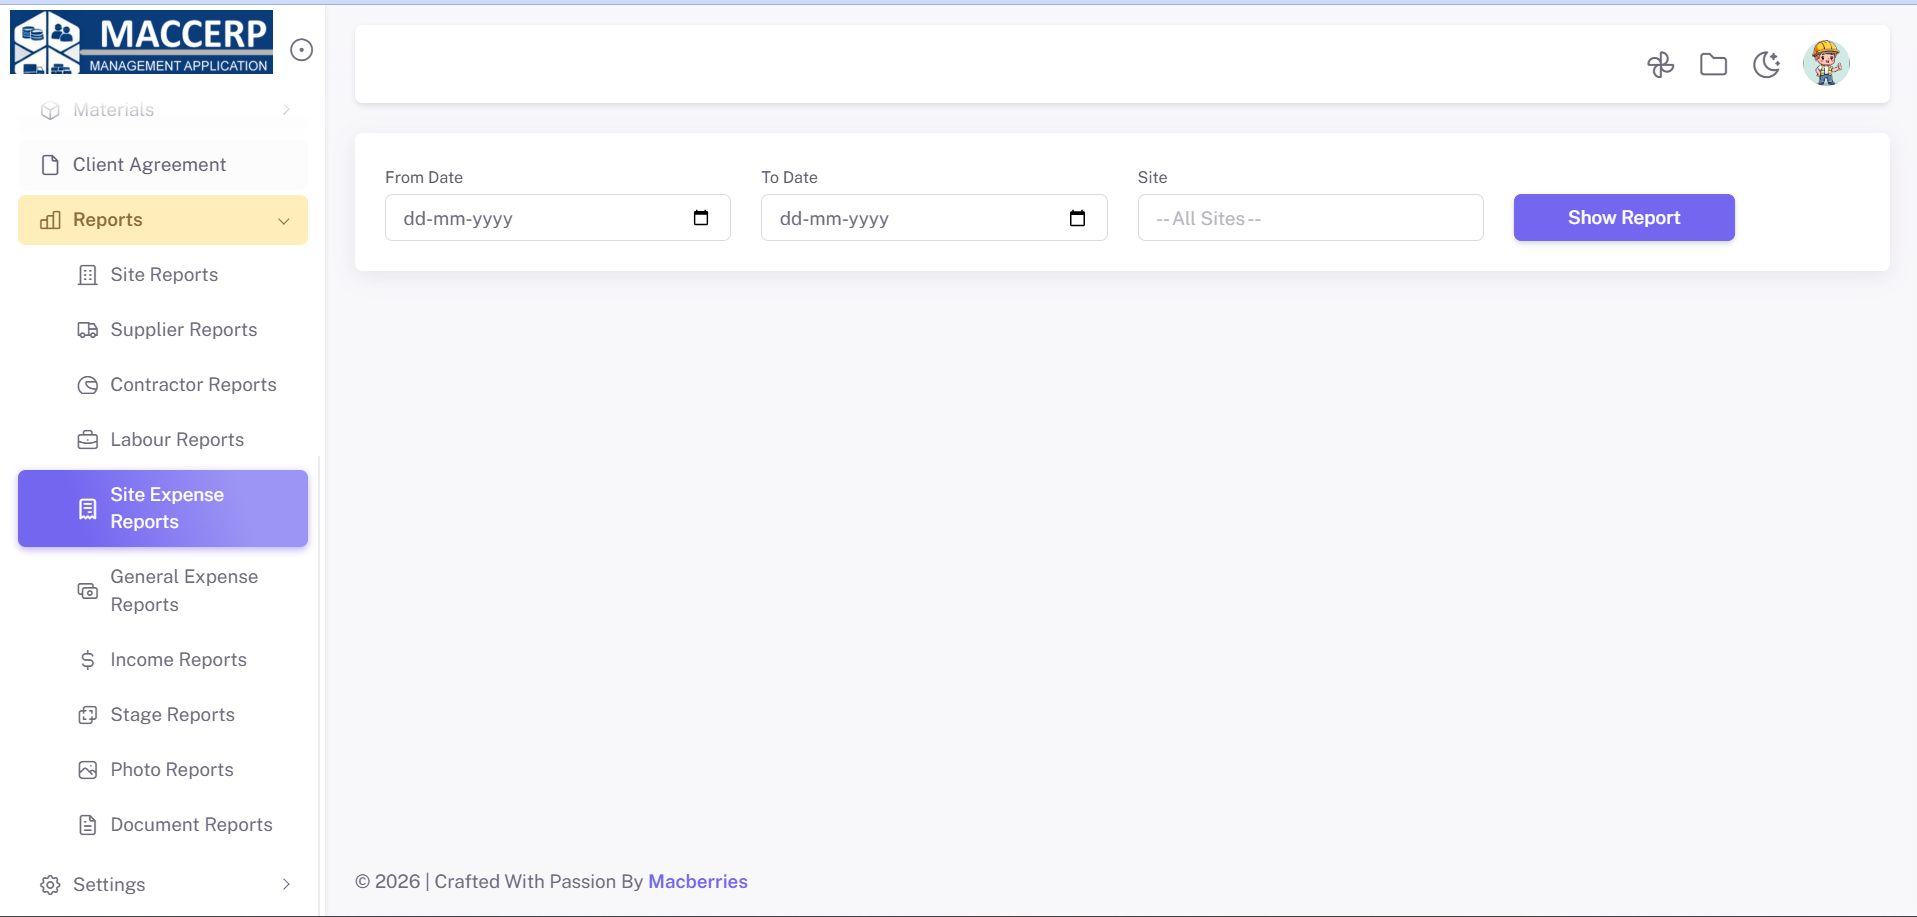Follow the Macberries footer link
Image resolution: width=1917 pixels, height=917 pixels.
tap(697, 882)
